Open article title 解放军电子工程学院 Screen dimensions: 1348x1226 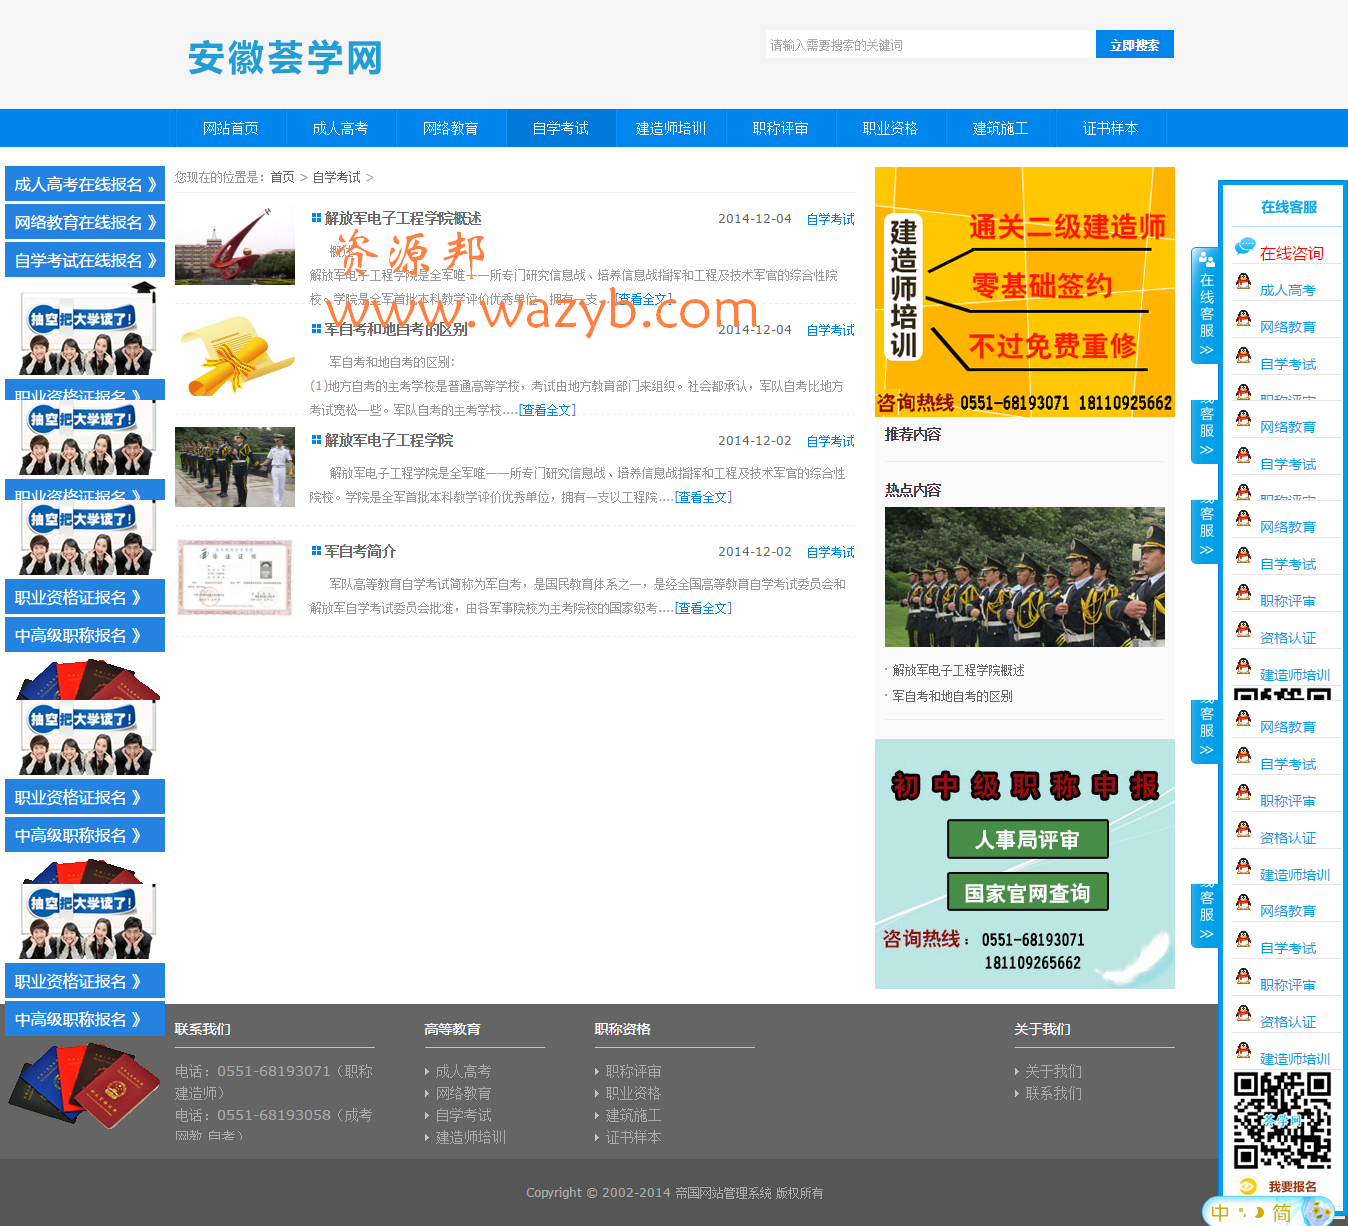(x=389, y=440)
